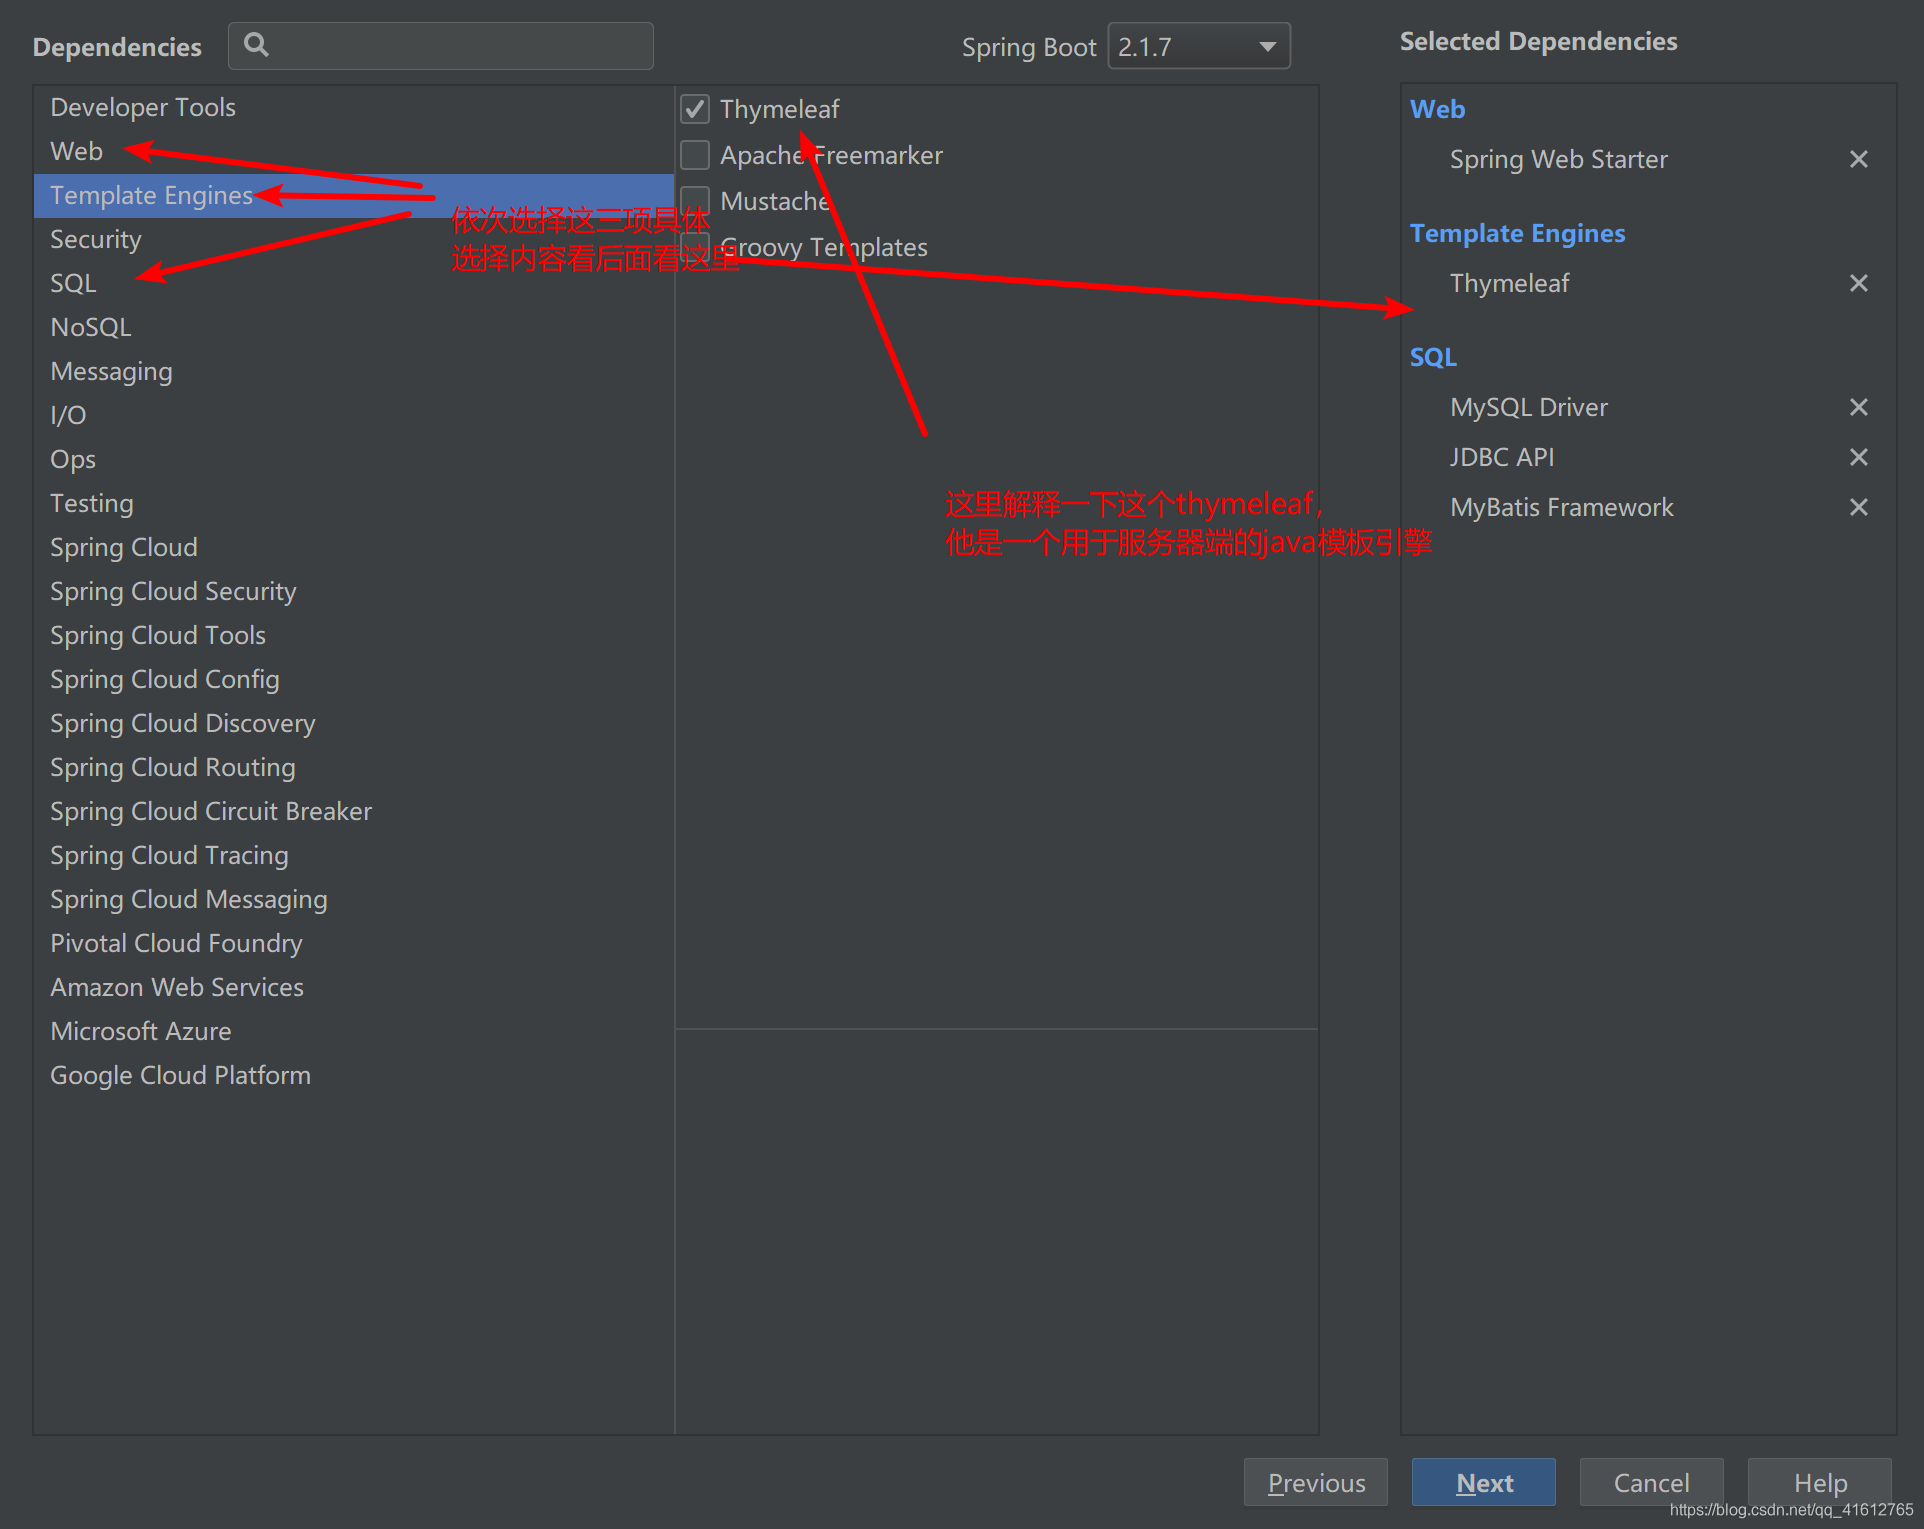Enable Apache Freemarker checkbox

click(x=695, y=155)
